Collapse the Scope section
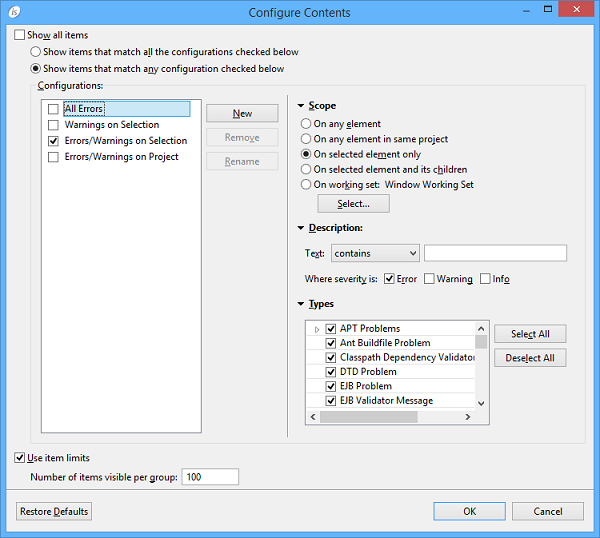The image size is (600, 538). click(x=300, y=106)
